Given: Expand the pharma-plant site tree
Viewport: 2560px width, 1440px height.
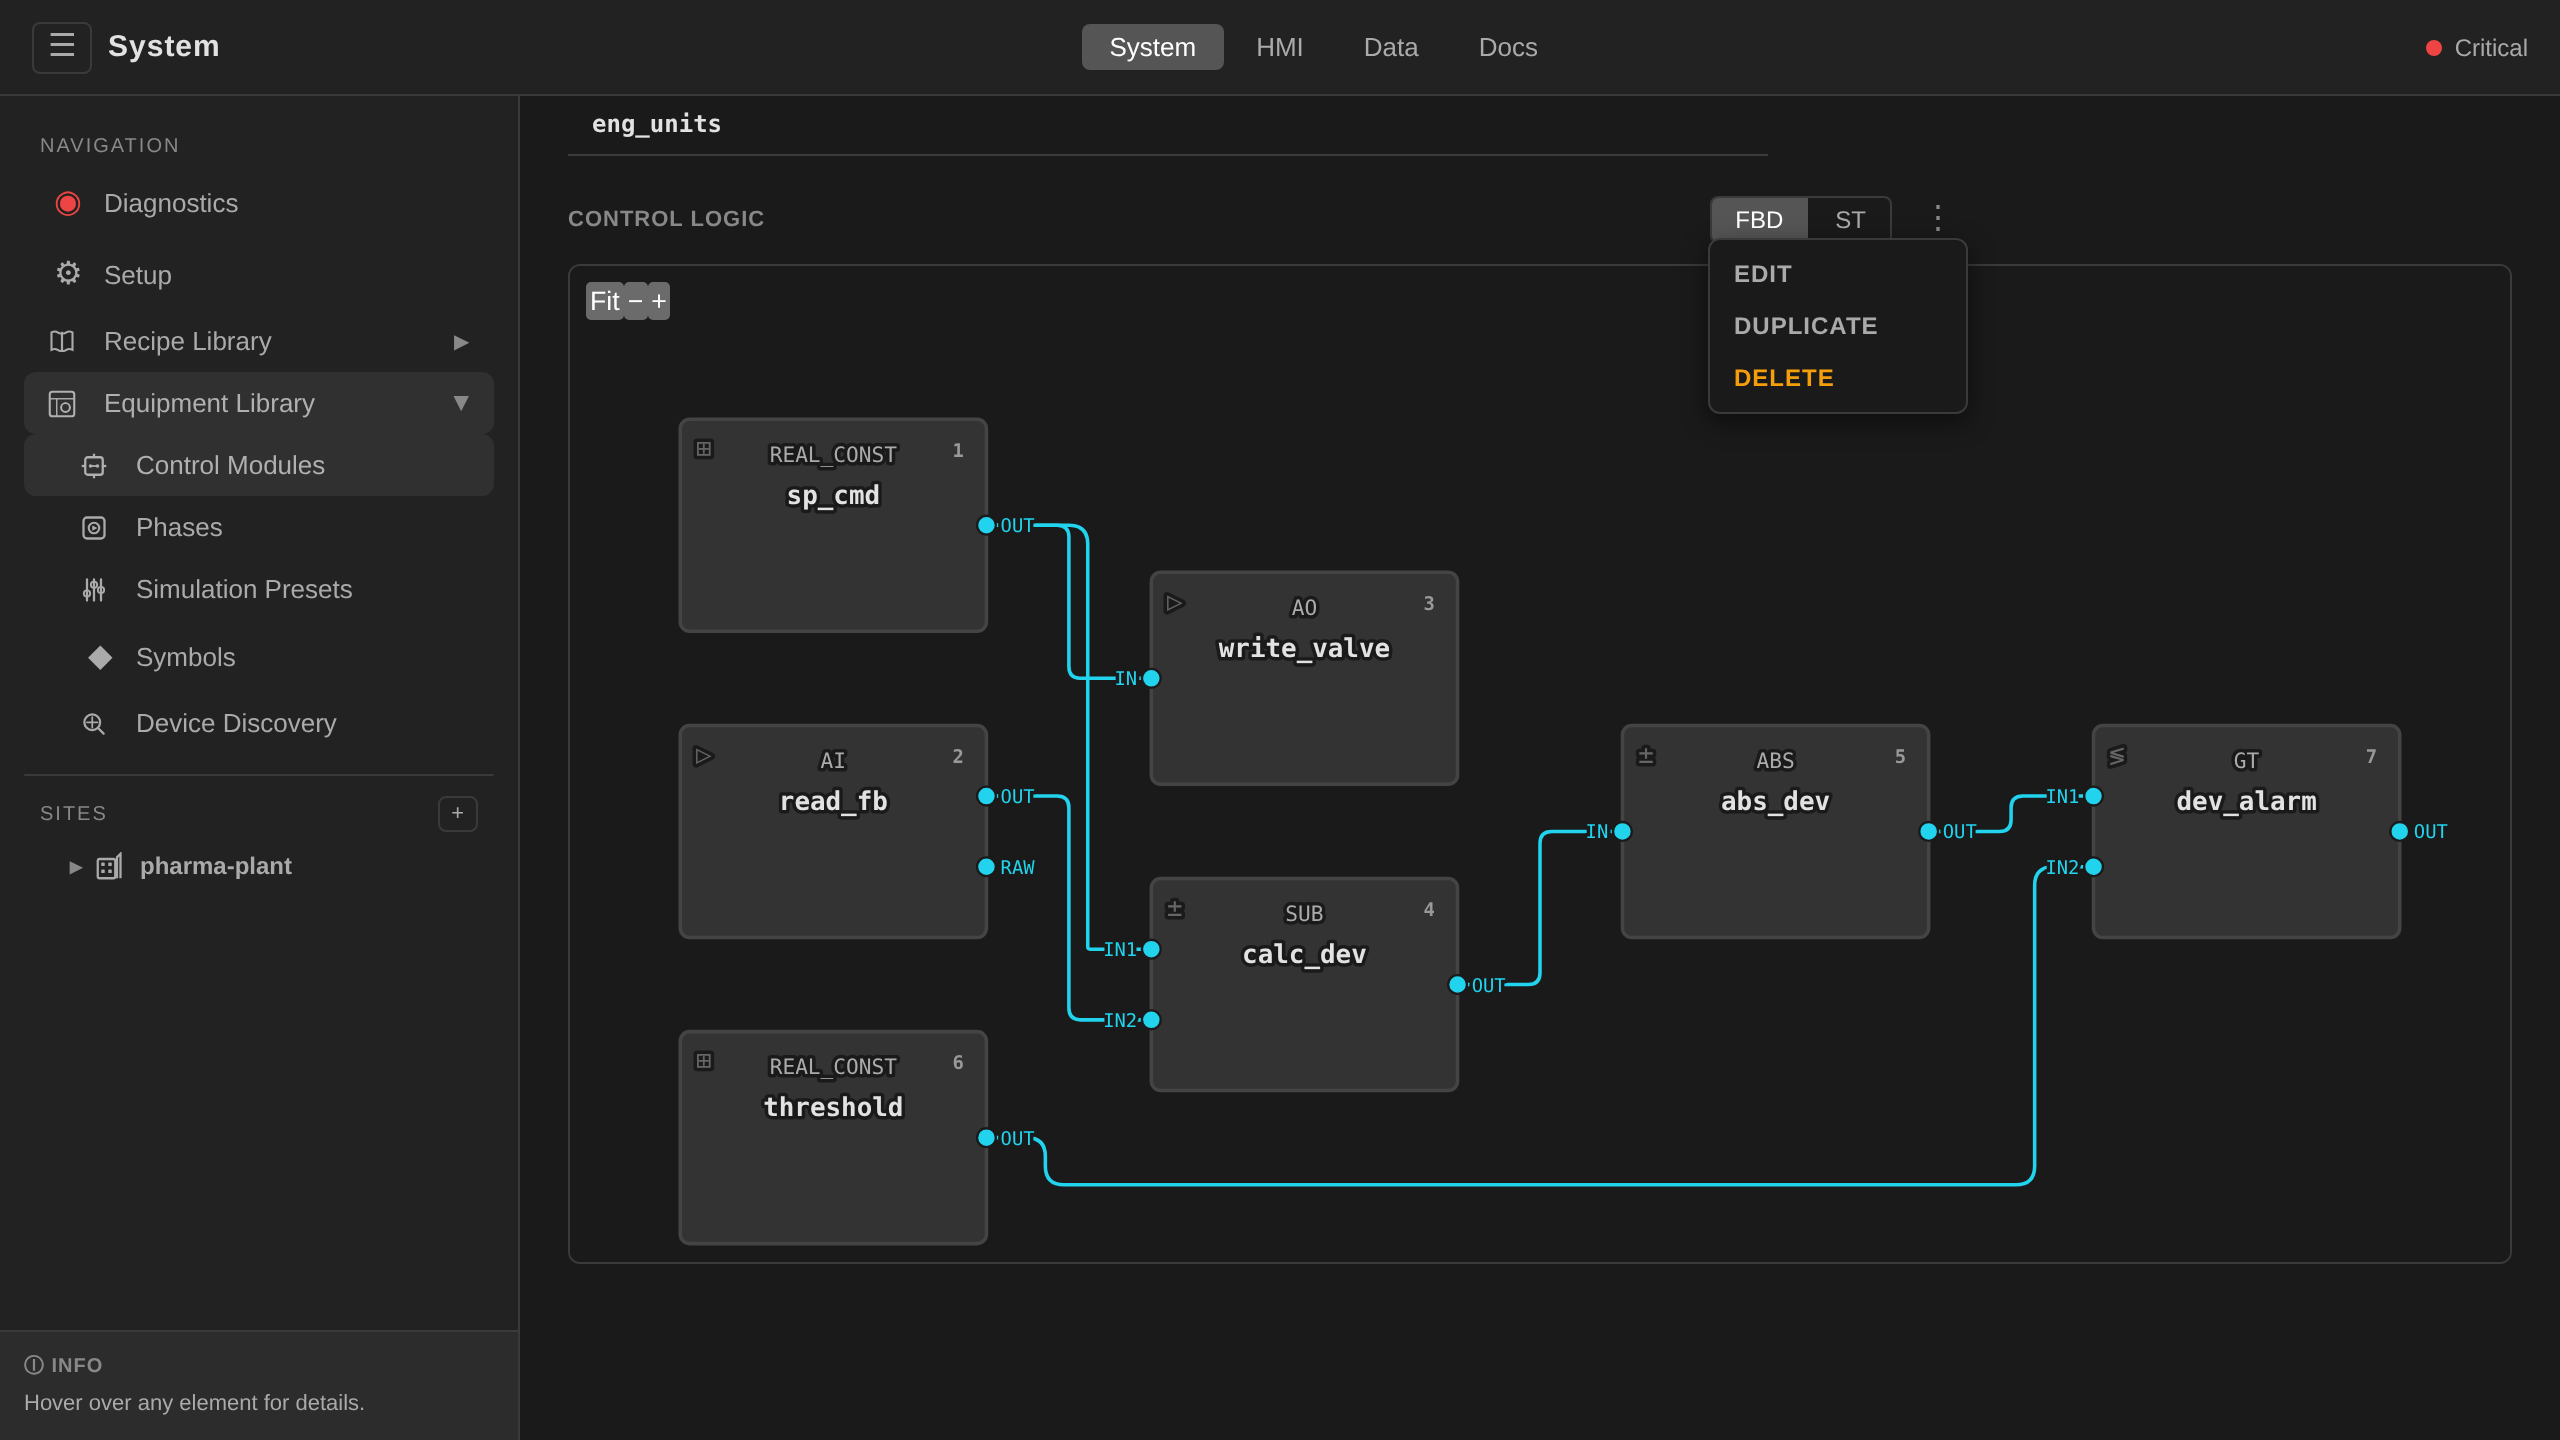Looking at the screenshot, I should pyautogui.click(x=75, y=867).
